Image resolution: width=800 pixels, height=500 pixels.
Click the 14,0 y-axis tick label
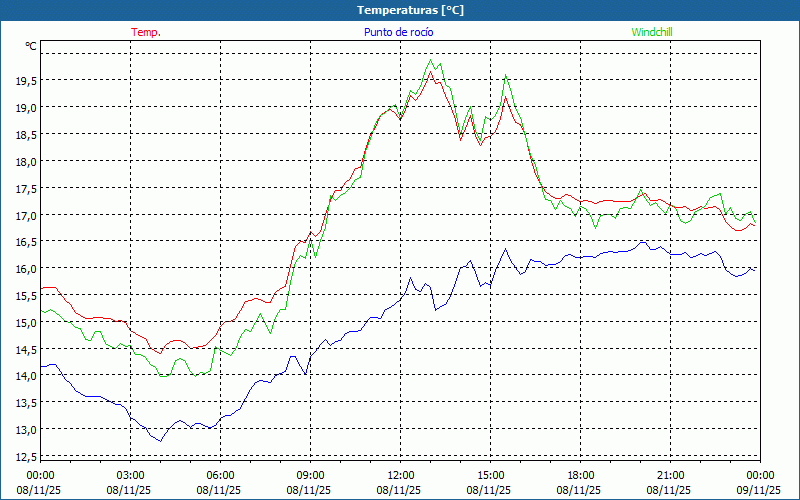tap(26, 376)
